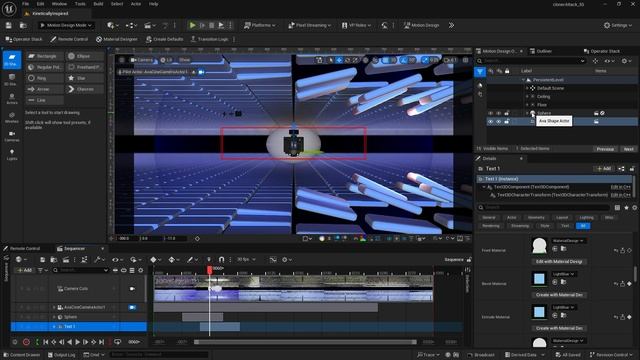
Task: Open the Actors tool category in sidebar
Action: click(12, 98)
